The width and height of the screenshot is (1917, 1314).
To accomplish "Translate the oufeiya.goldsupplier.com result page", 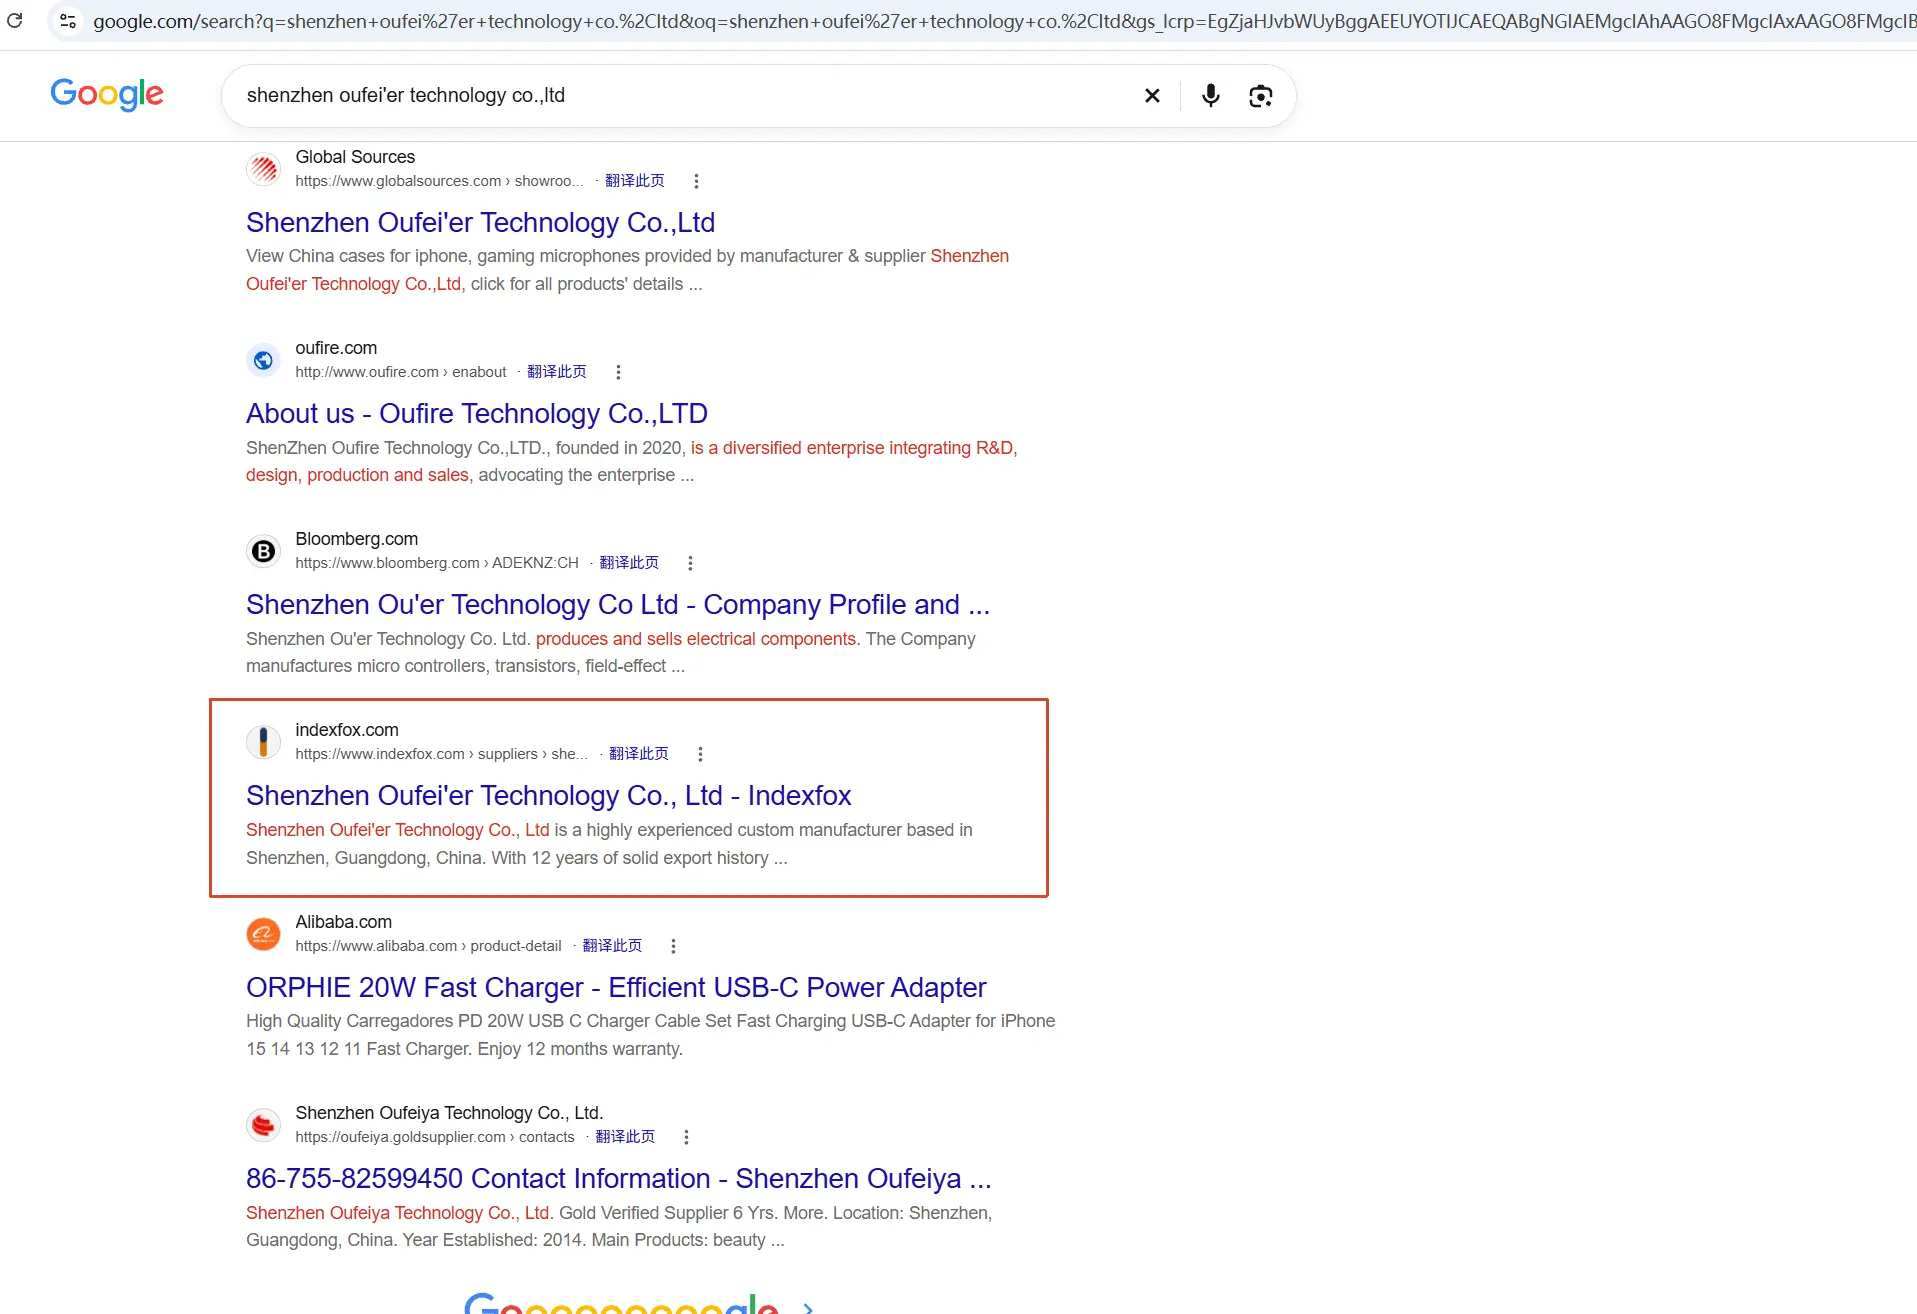I will (x=625, y=1137).
